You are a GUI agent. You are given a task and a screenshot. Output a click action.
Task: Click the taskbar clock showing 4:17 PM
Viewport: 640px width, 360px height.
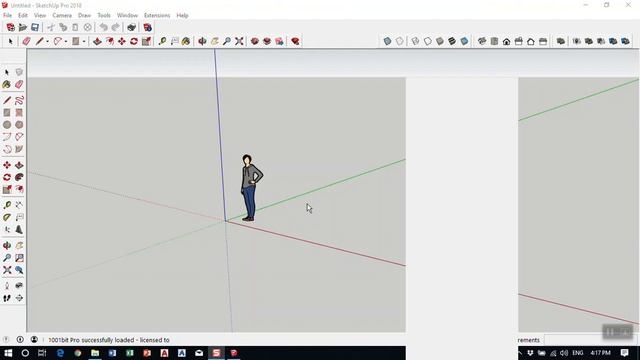point(600,353)
